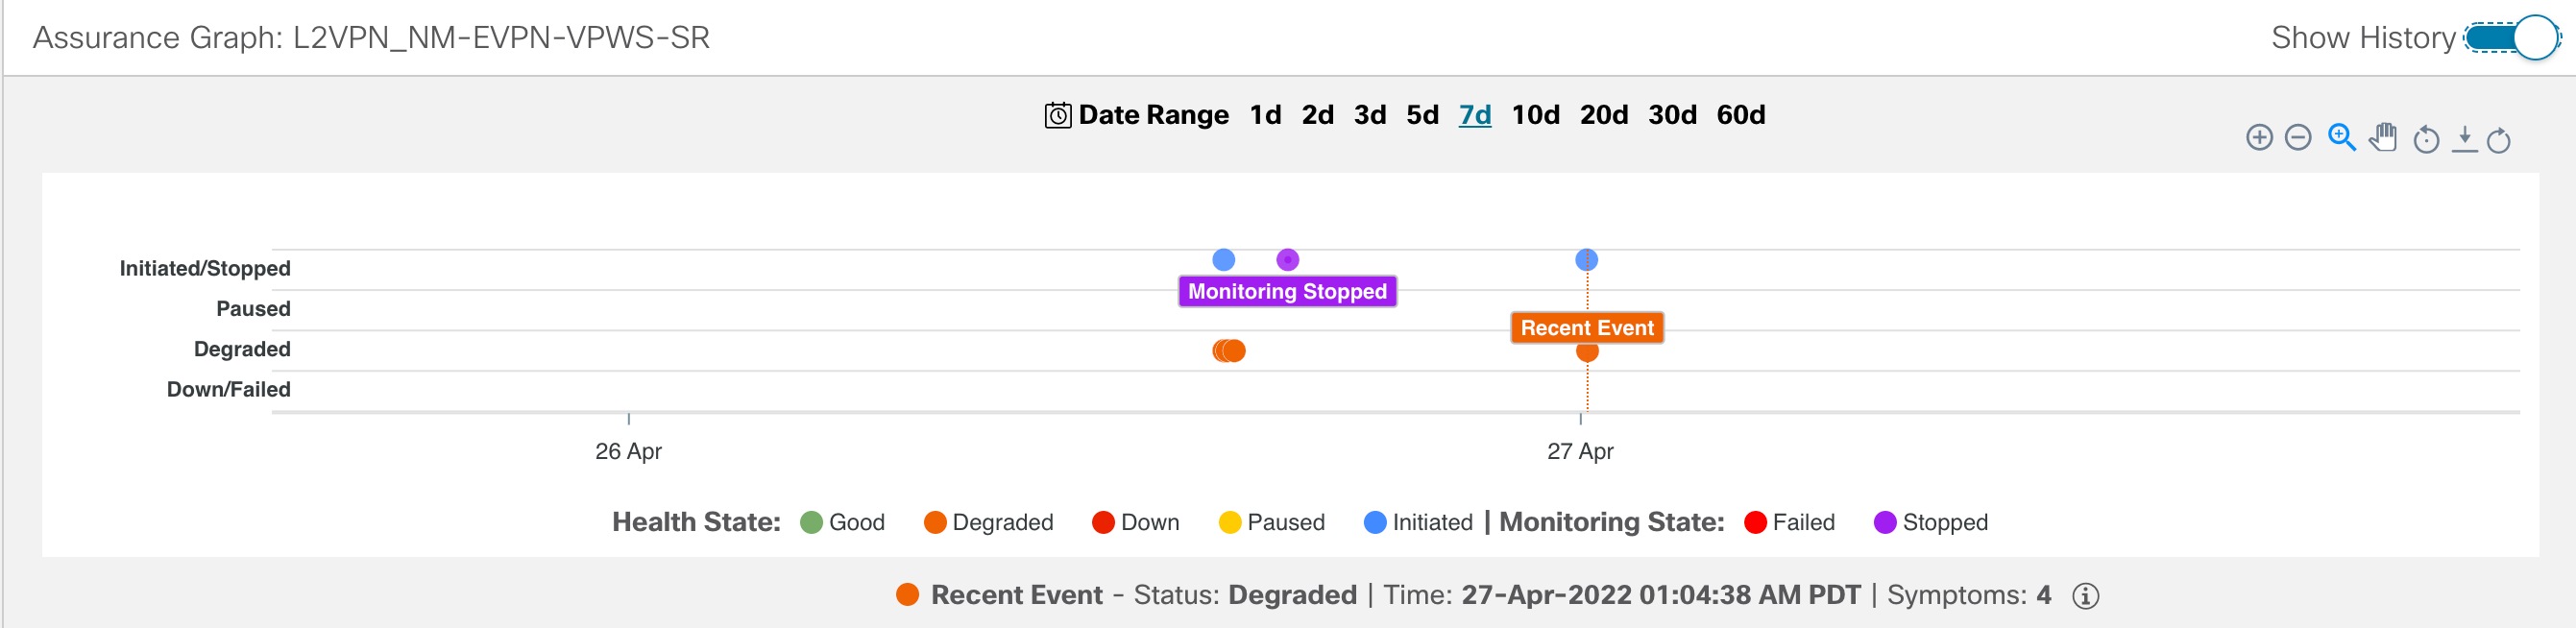The image size is (2576, 628).
Task: Toggle the Degraded legend entry
Action: pyautogui.click(x=988, y=523)
